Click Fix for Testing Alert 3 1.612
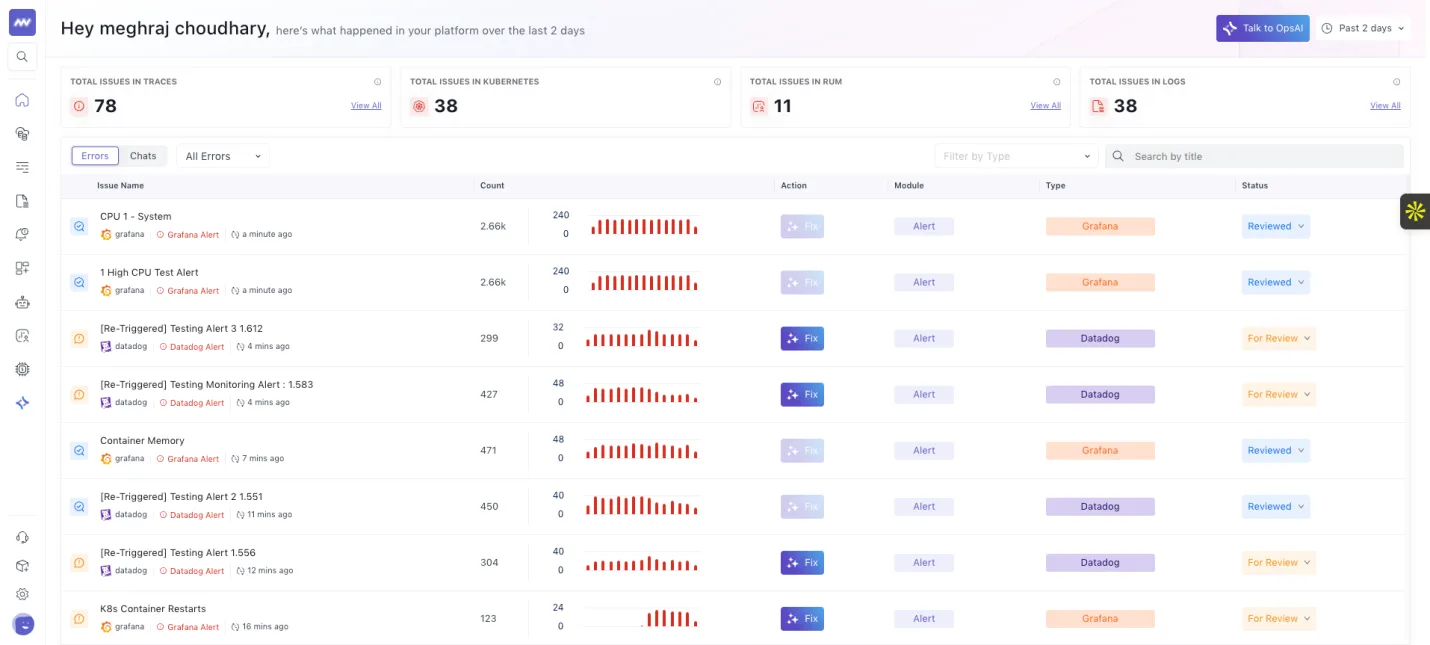This screenshot has height=645, width=1430. pos(802,339)
